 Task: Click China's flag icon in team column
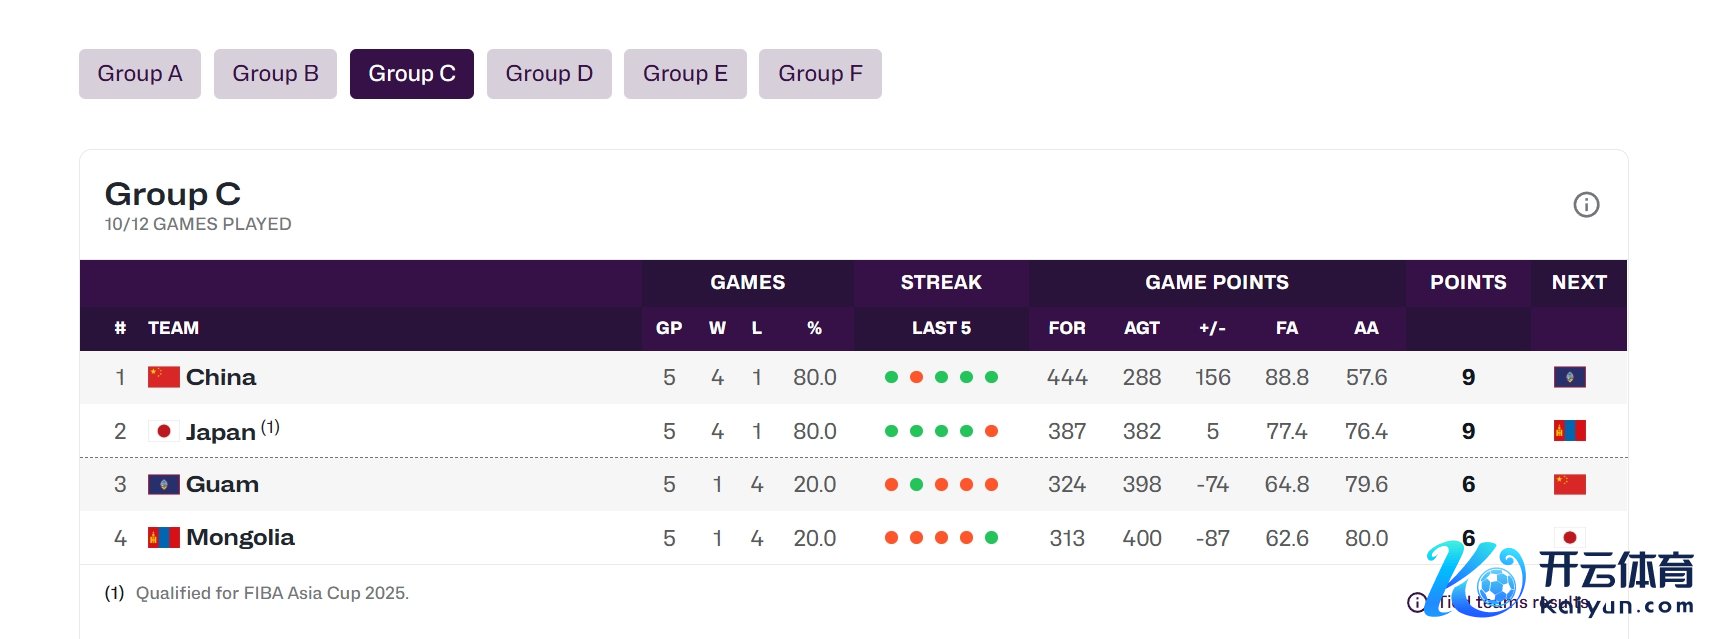164,377
